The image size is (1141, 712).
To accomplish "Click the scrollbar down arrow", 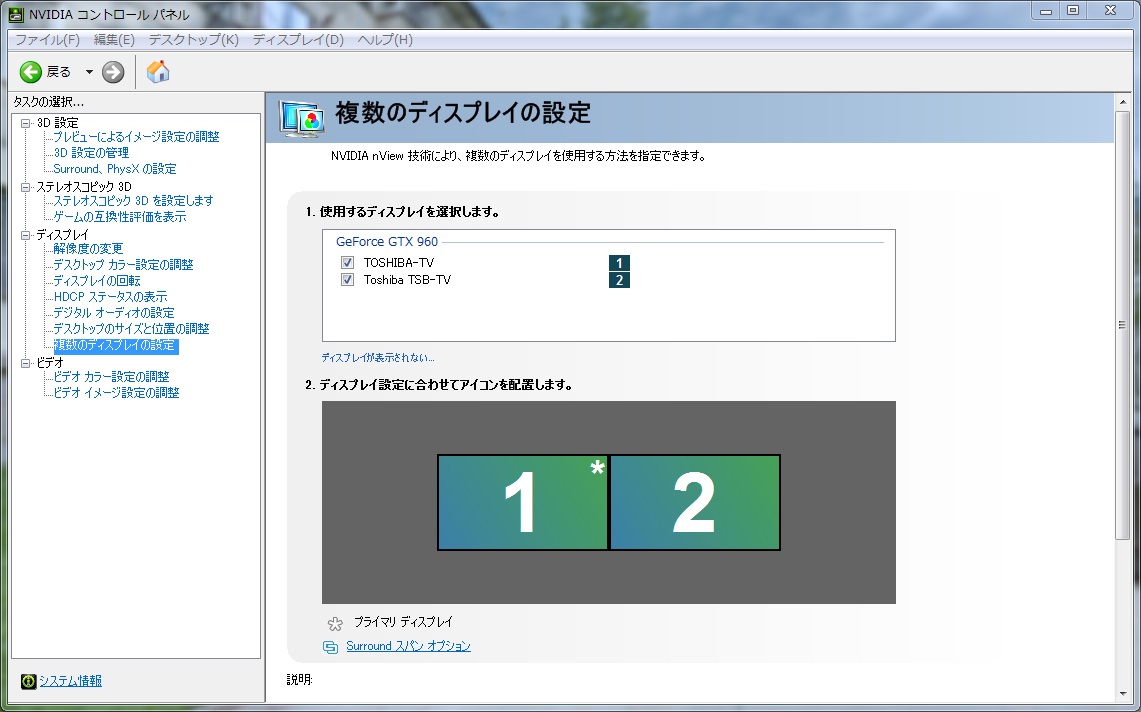I will 1122,695.
